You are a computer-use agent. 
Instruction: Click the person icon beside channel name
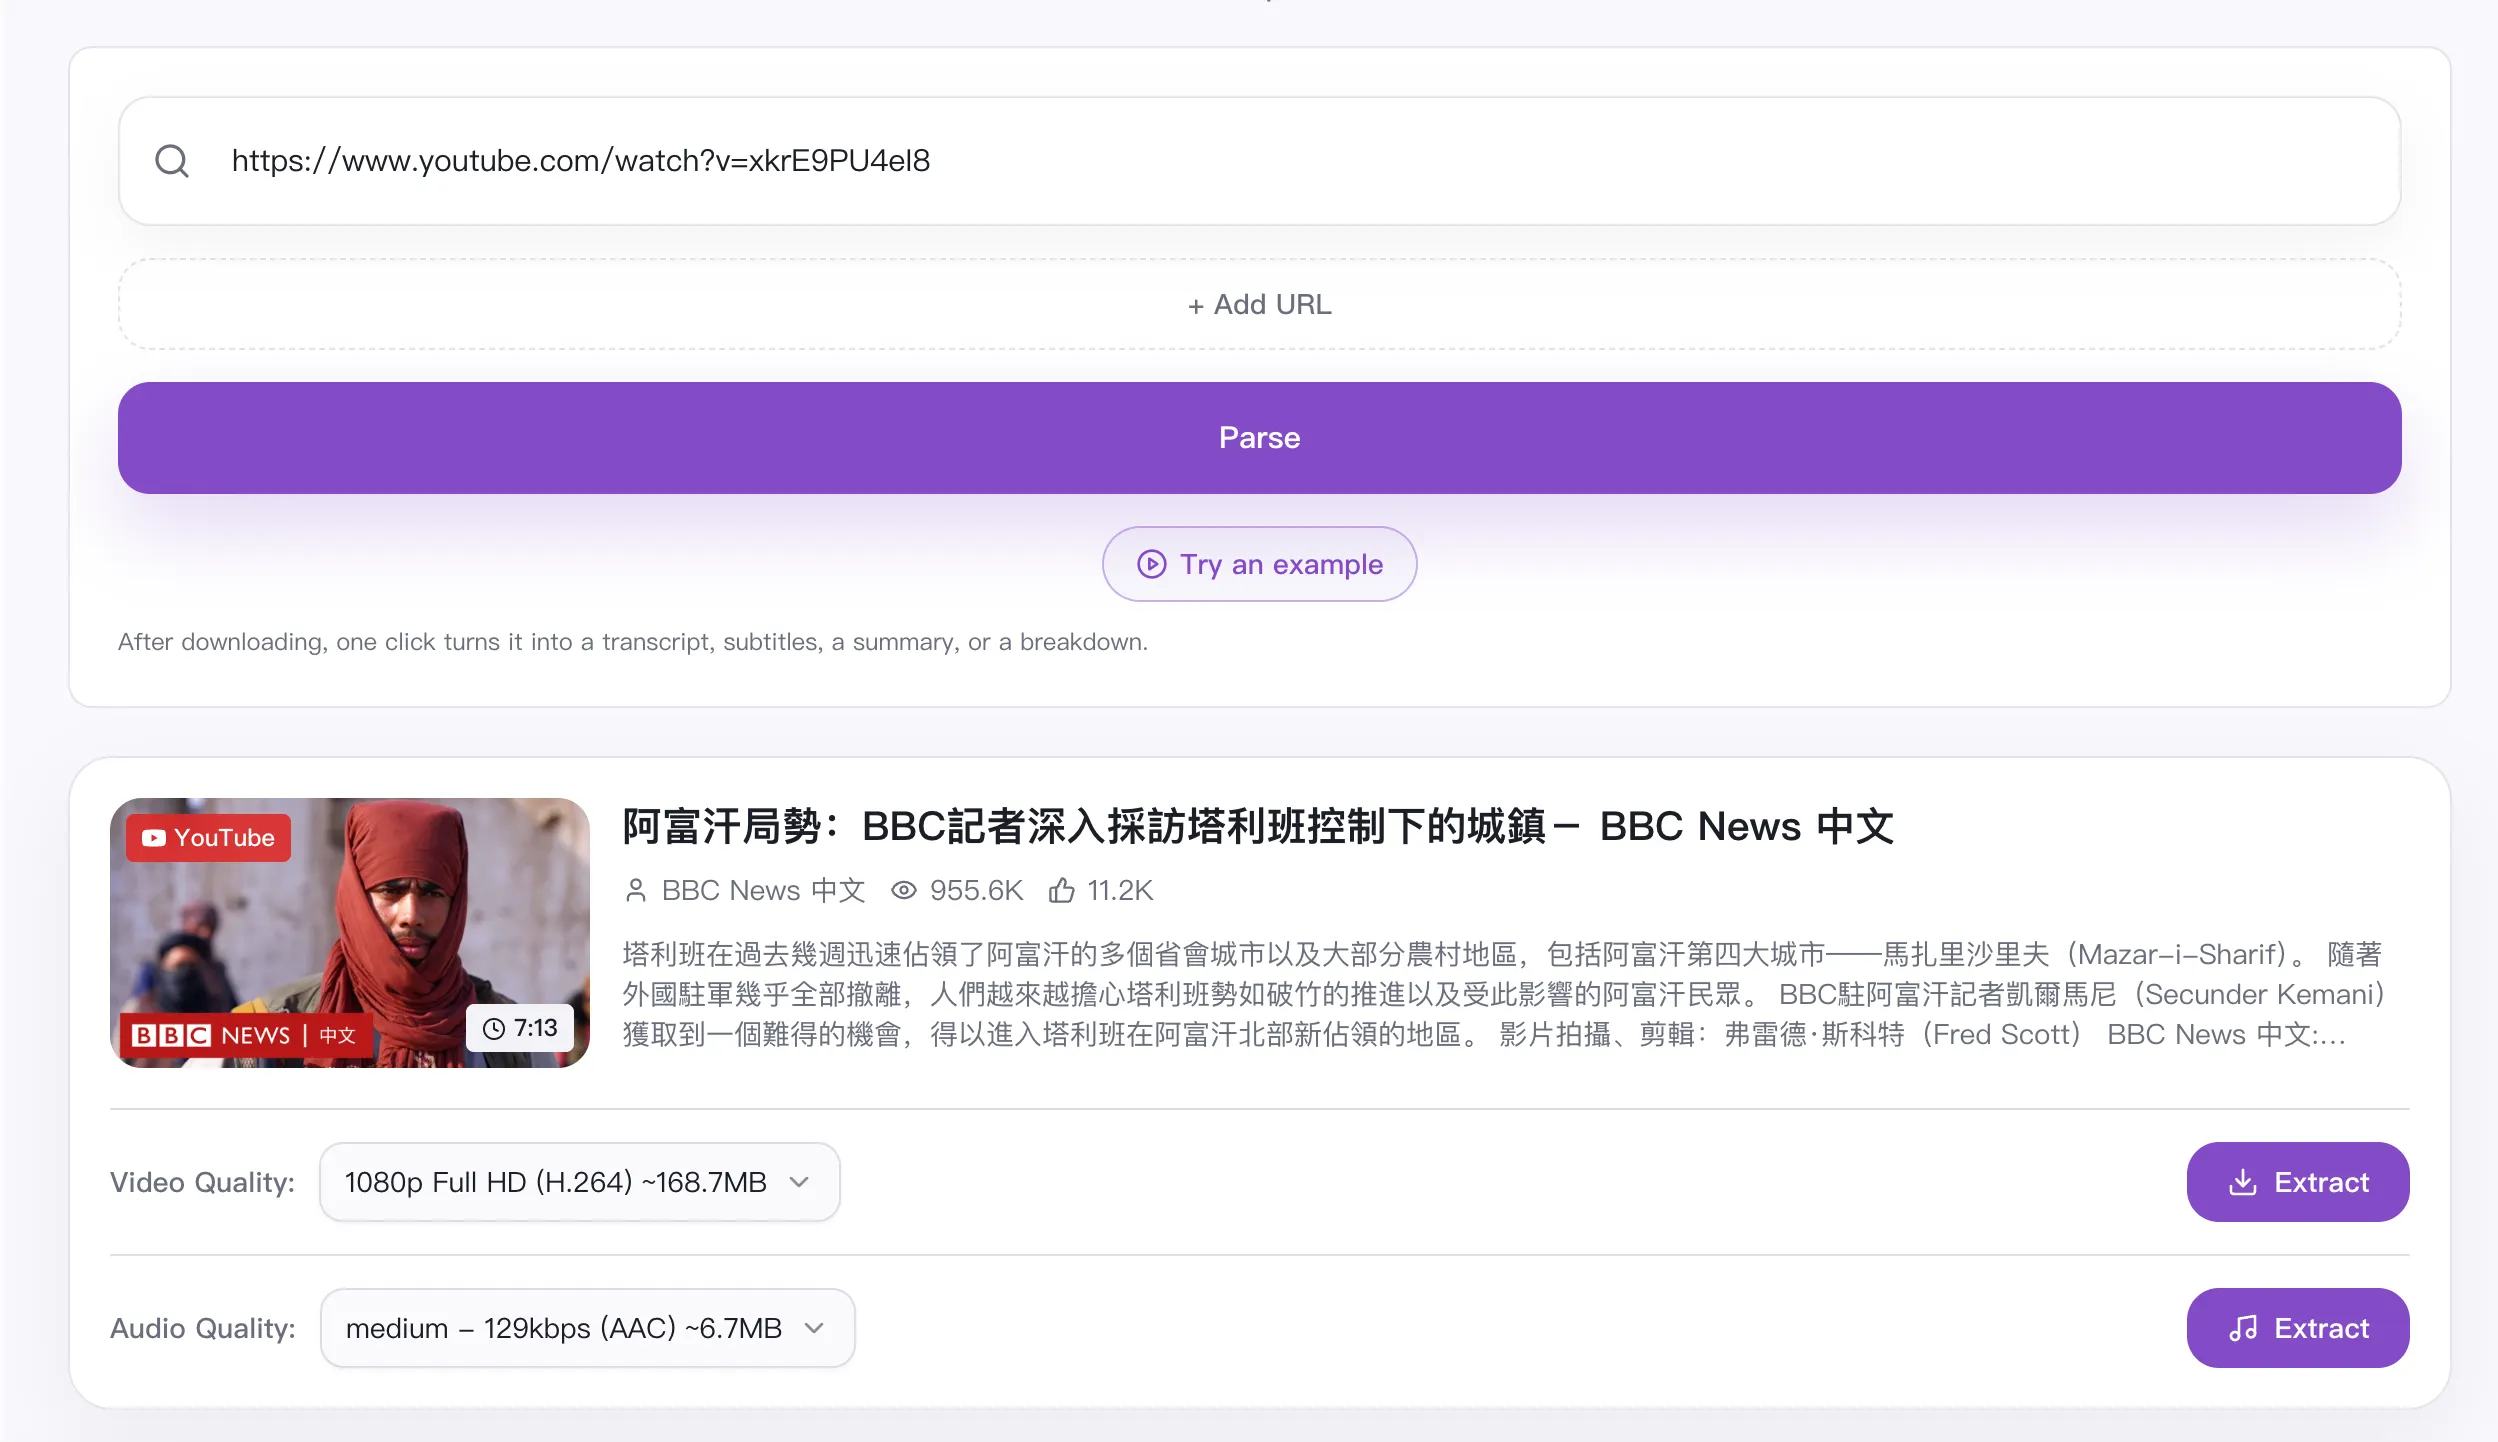636,890
